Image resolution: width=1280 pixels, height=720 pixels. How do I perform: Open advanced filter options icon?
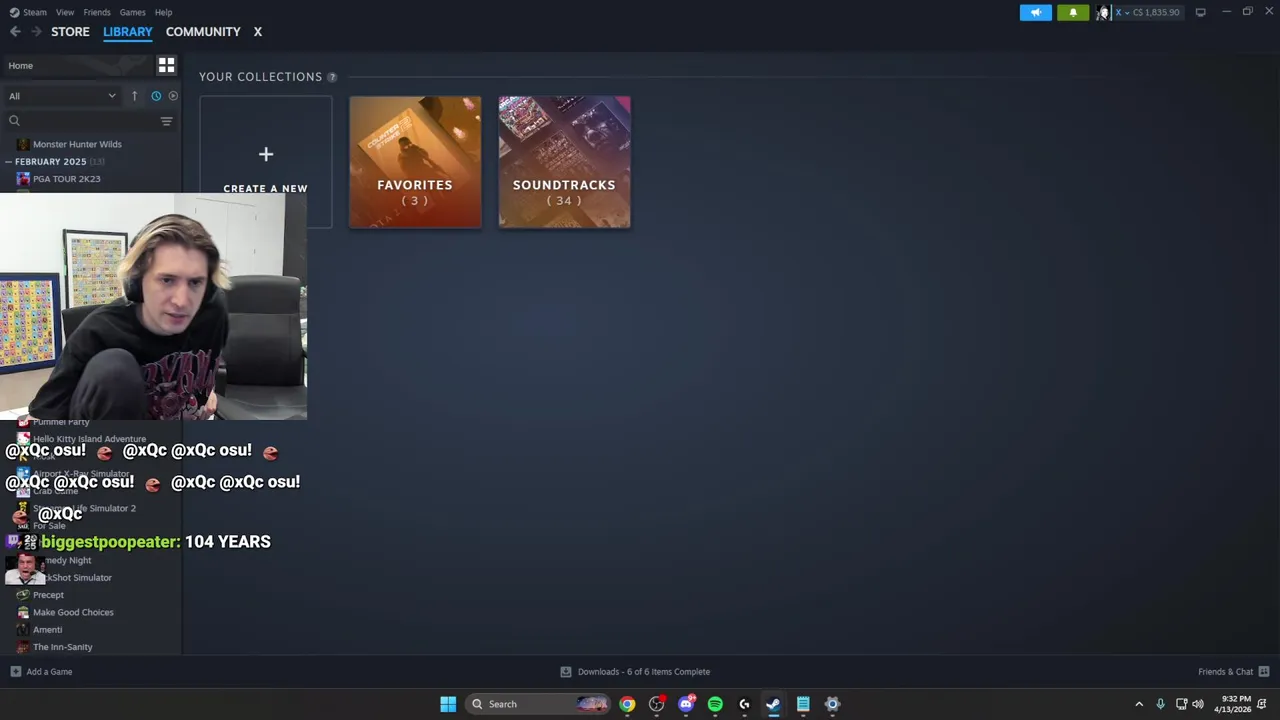[x=167, y=121]
